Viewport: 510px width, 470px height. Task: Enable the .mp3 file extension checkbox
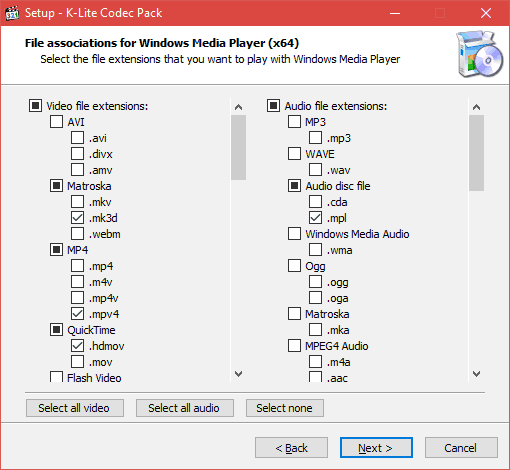pos(315,138)
